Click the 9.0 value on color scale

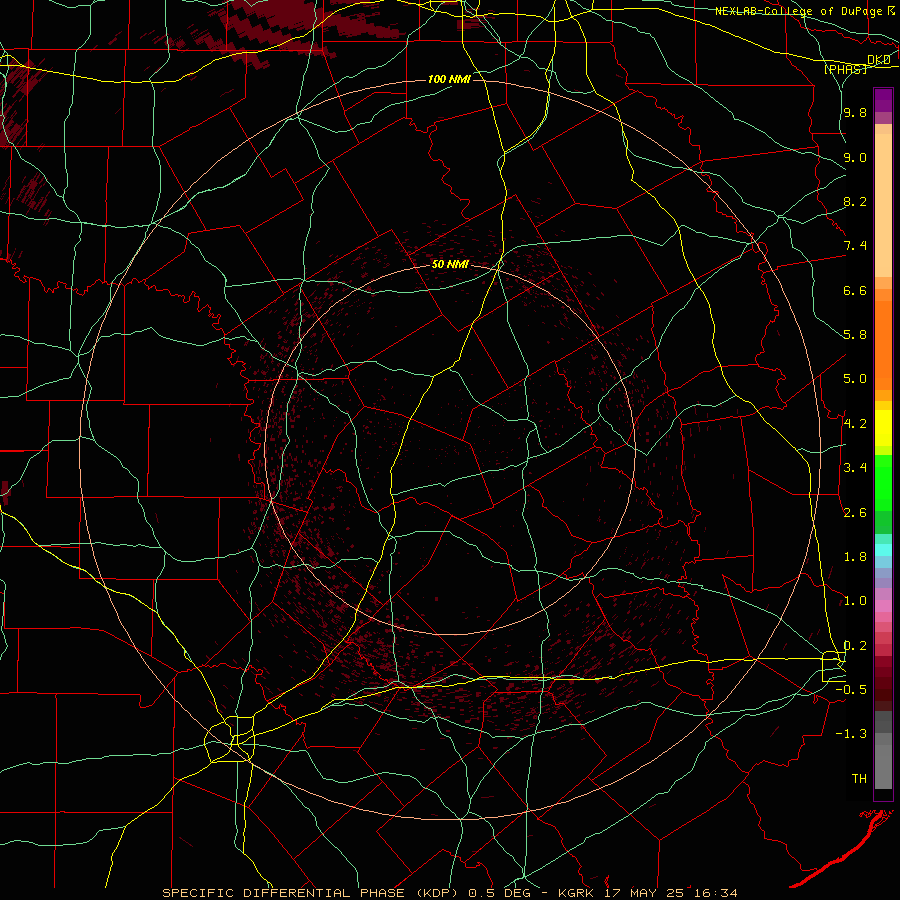855,157
